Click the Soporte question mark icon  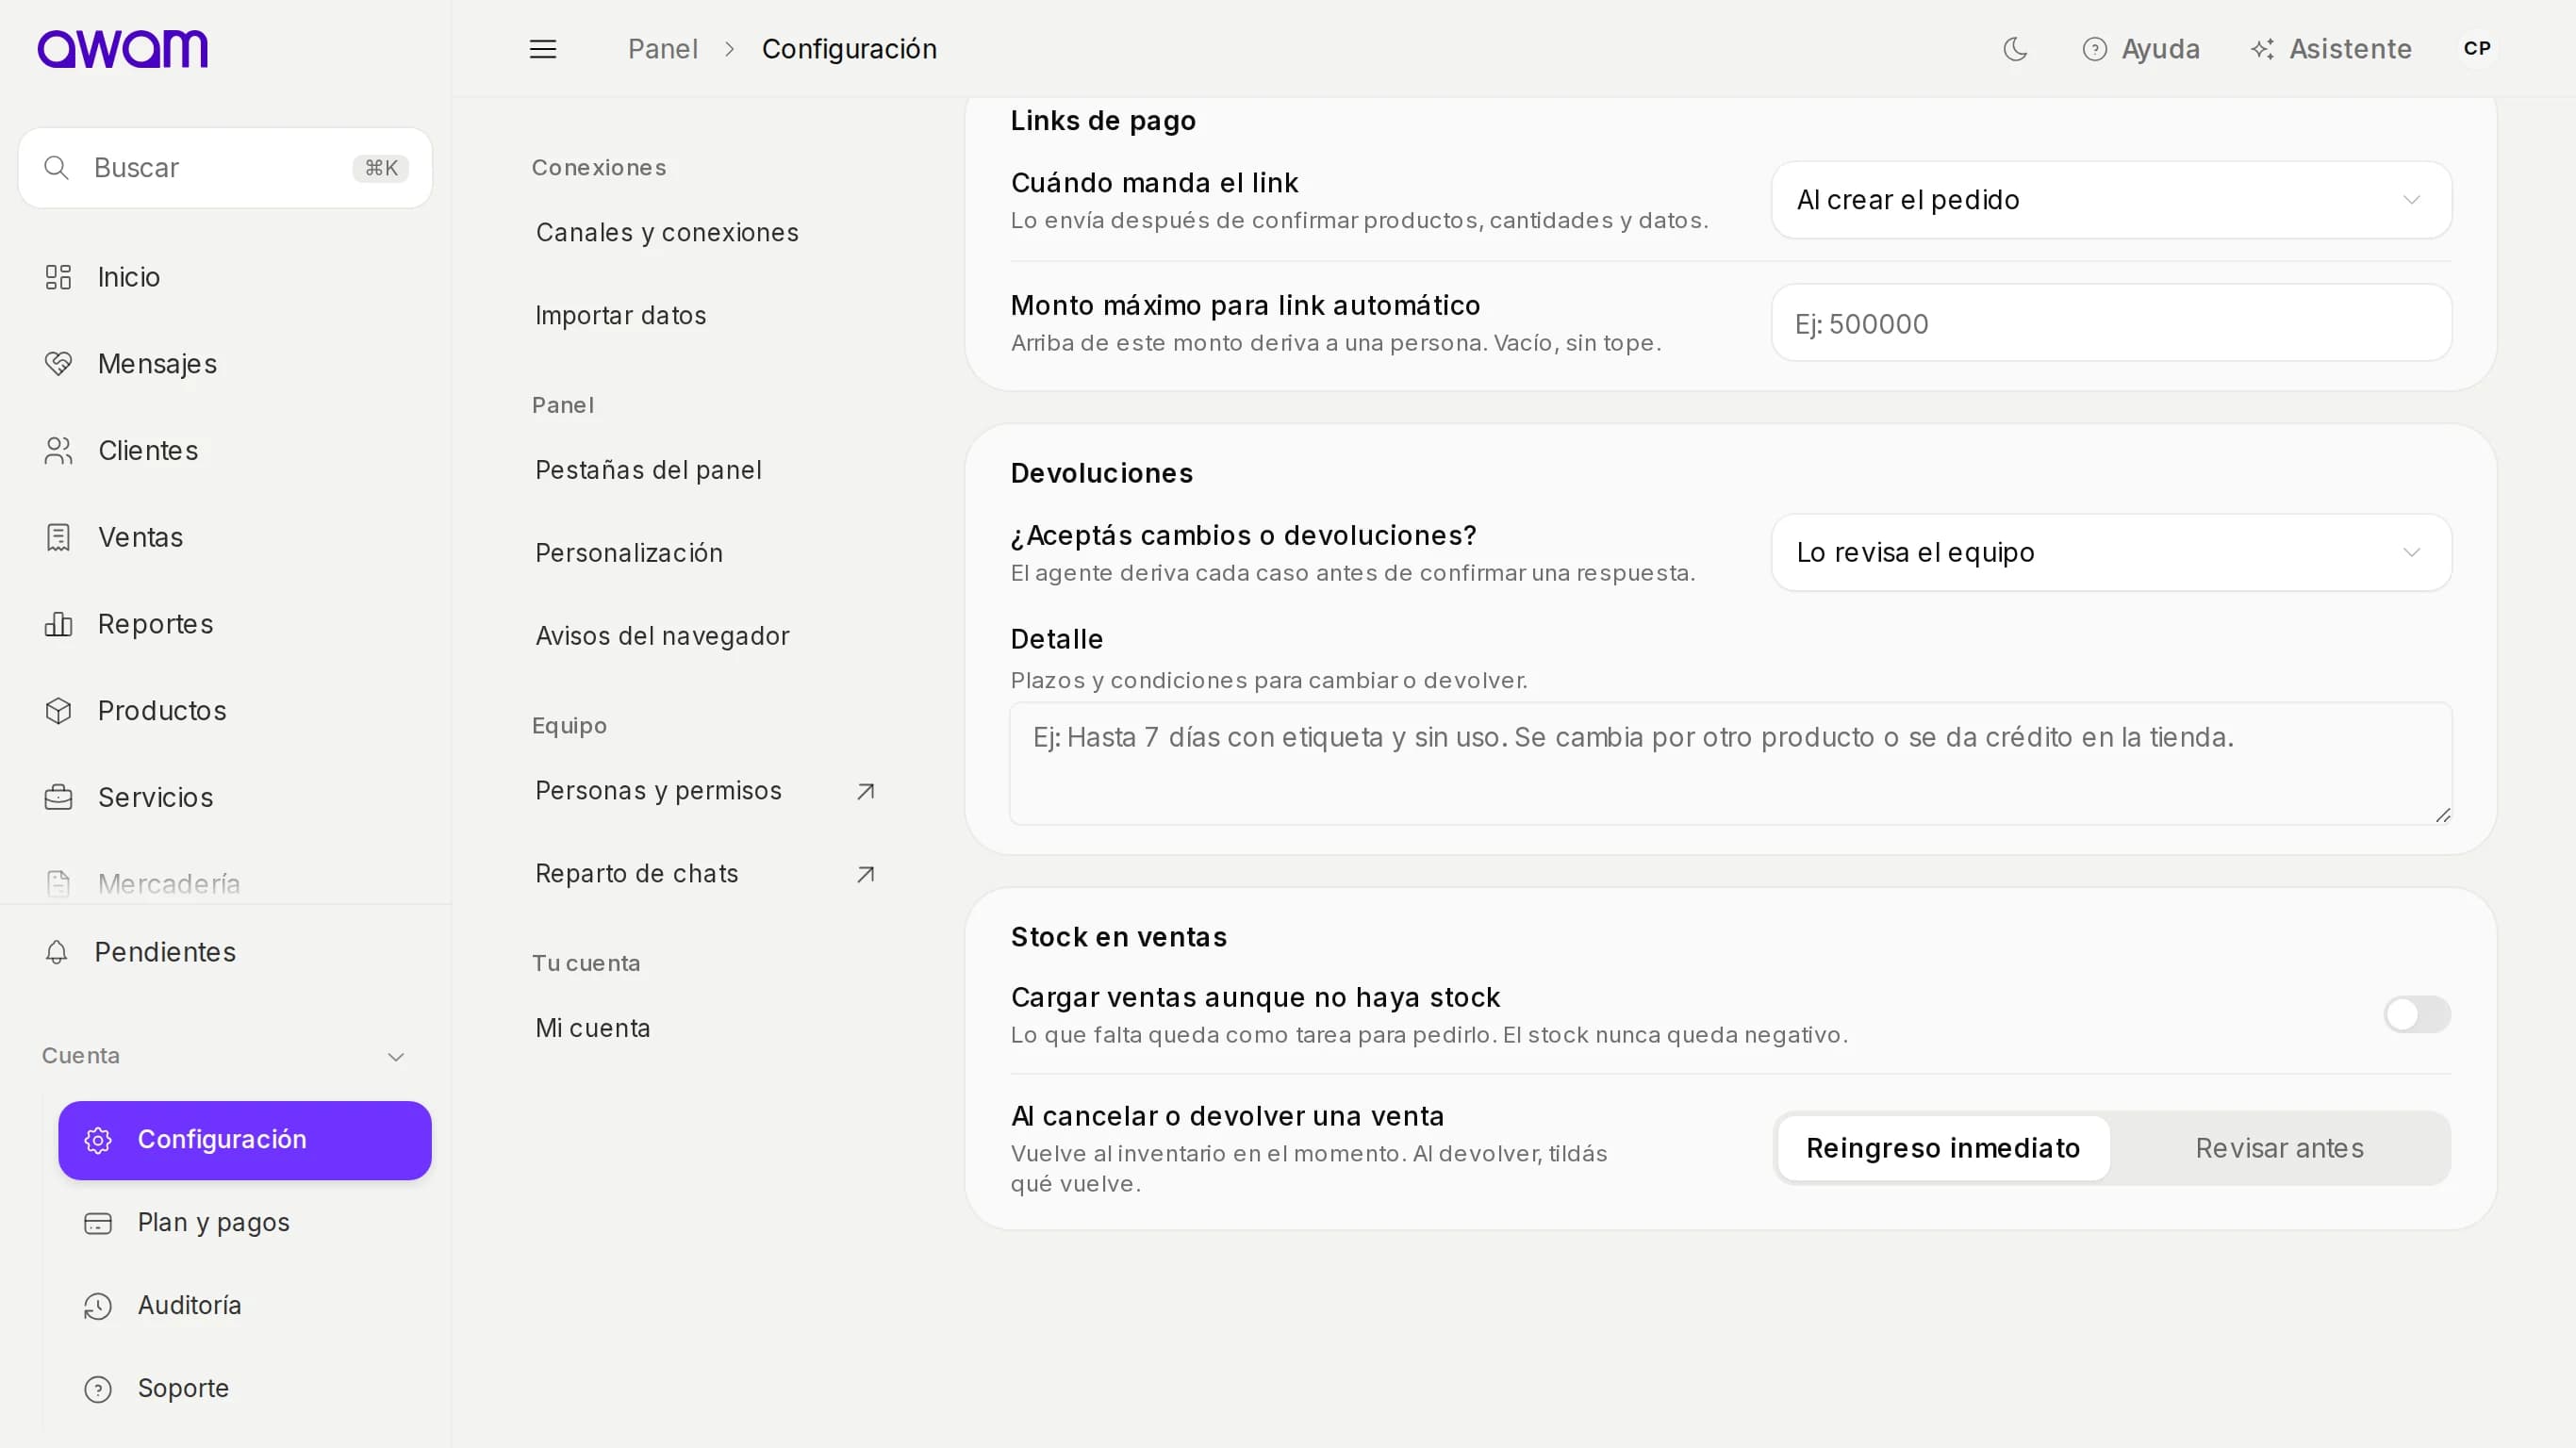(98, 1389)
